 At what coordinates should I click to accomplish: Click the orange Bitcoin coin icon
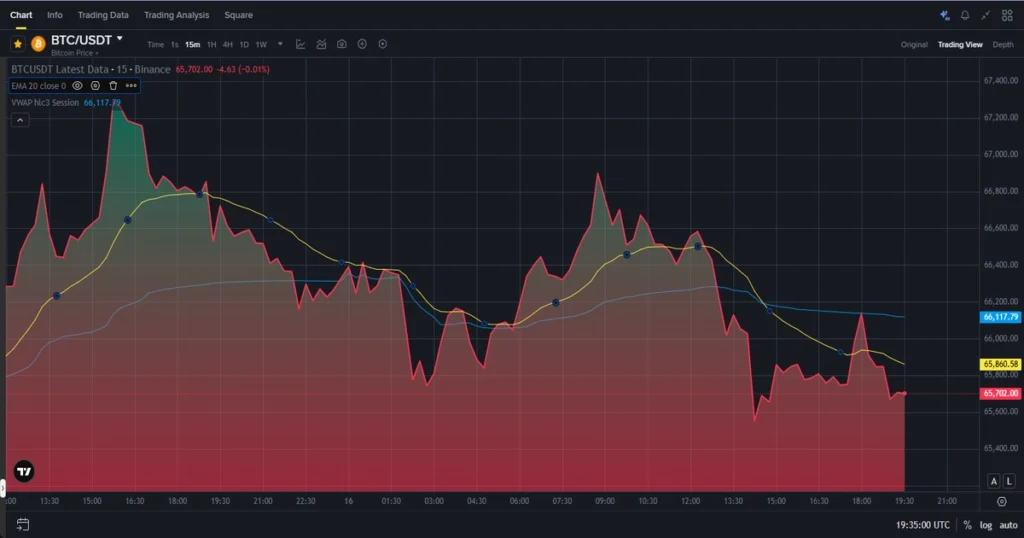[38, 44]
